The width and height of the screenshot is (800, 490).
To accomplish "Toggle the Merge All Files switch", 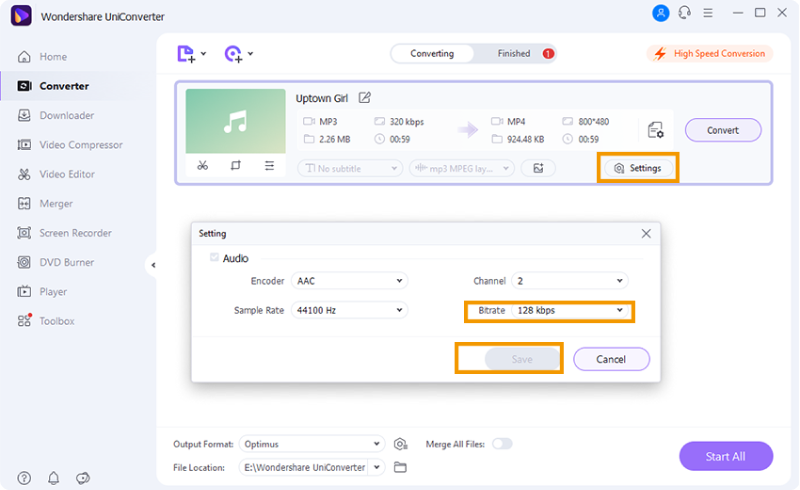I will 501,444.
